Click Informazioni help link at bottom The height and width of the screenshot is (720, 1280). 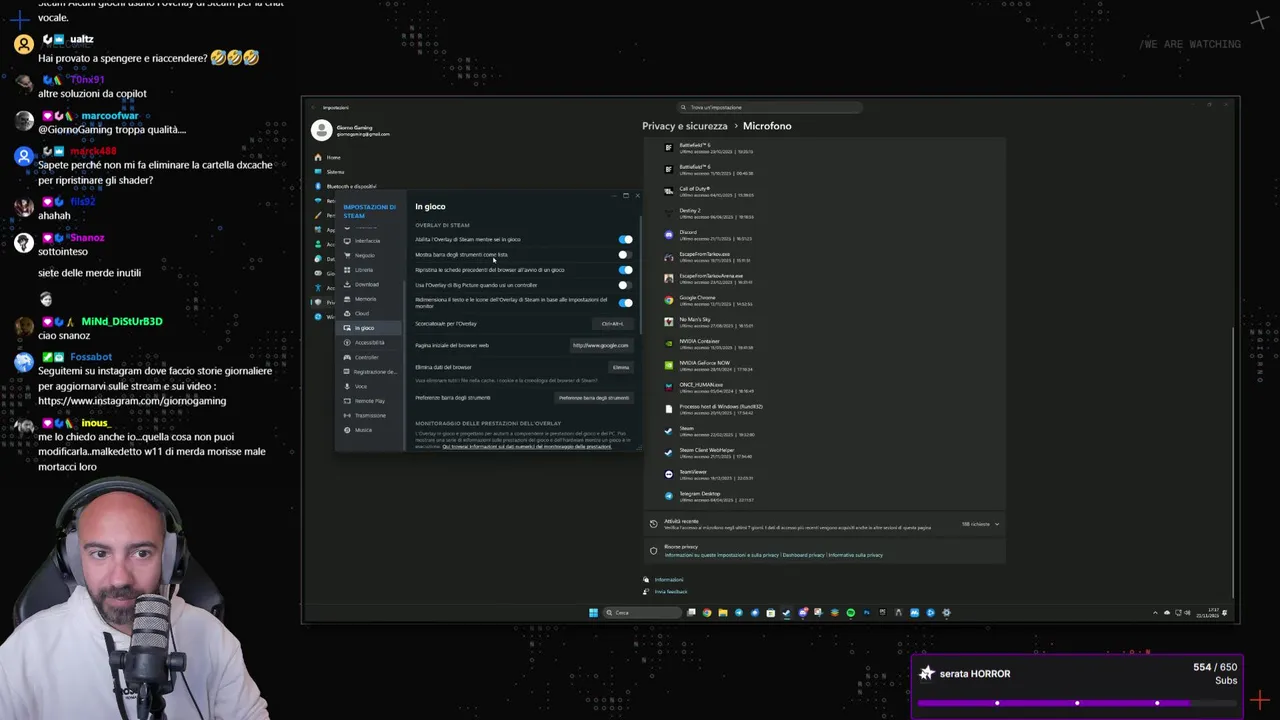coord(669,580)
